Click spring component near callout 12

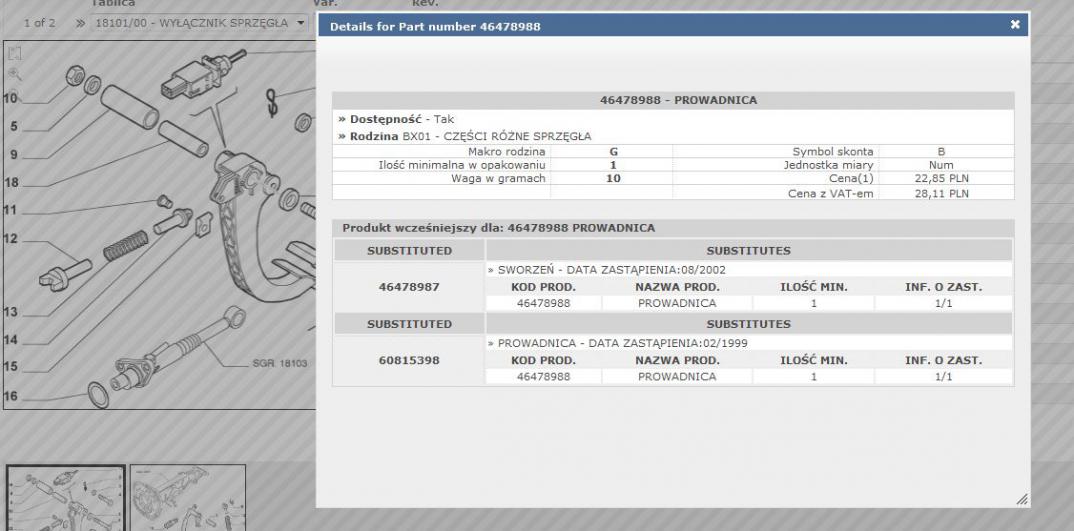(125, 245)
